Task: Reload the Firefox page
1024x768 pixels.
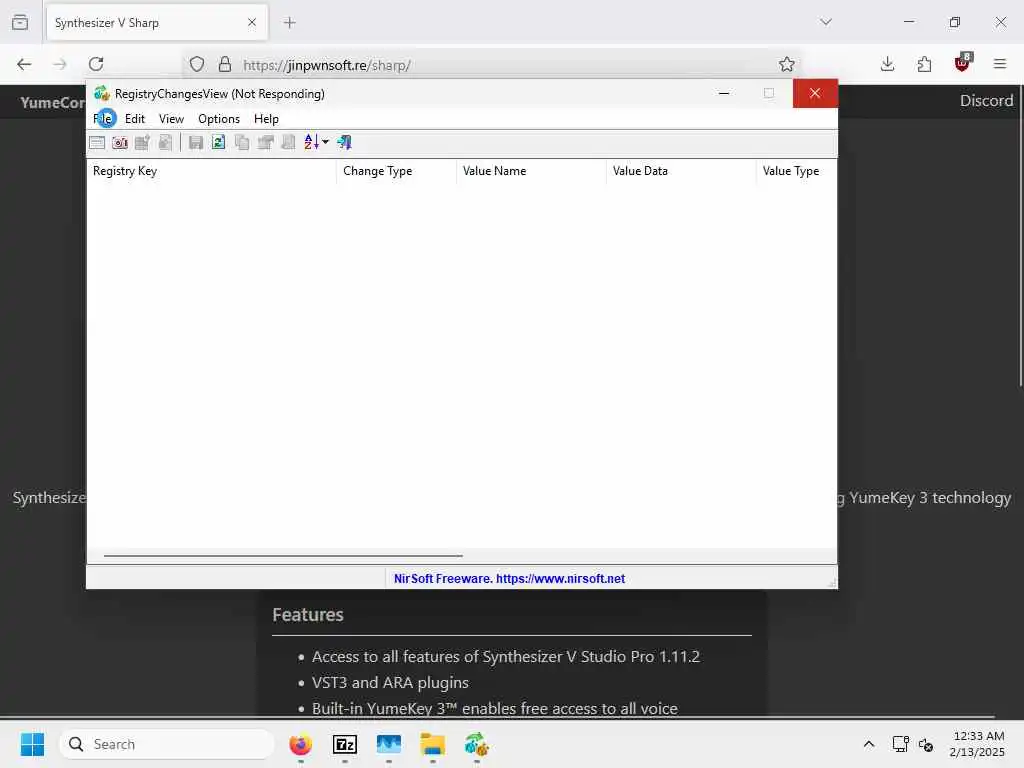Action: coord(96,64)
